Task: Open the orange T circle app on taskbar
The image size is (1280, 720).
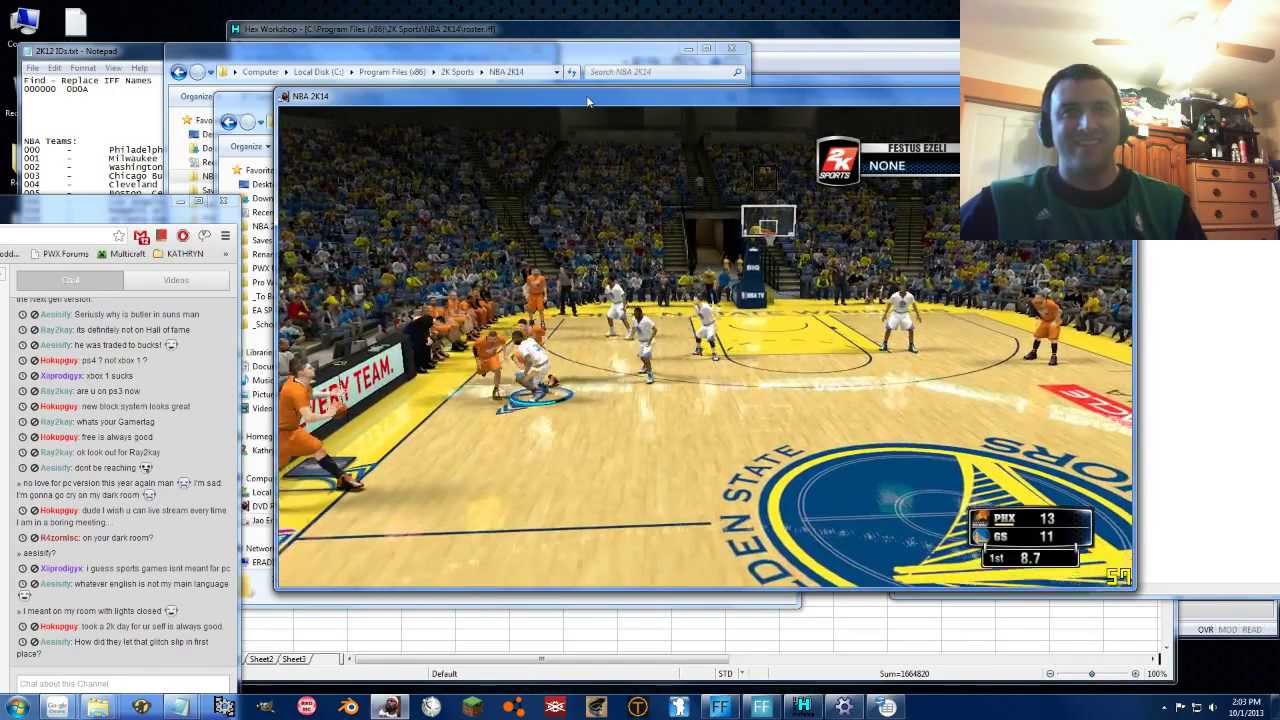Action: (x=638, y=708)
